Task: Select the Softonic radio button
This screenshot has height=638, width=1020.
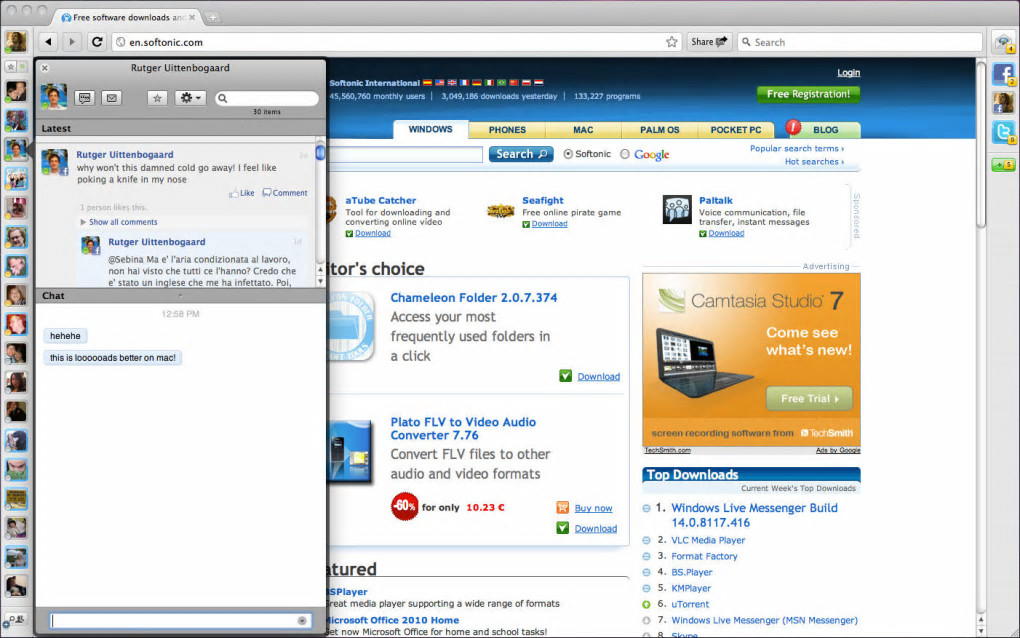Action: pos(569,154)
